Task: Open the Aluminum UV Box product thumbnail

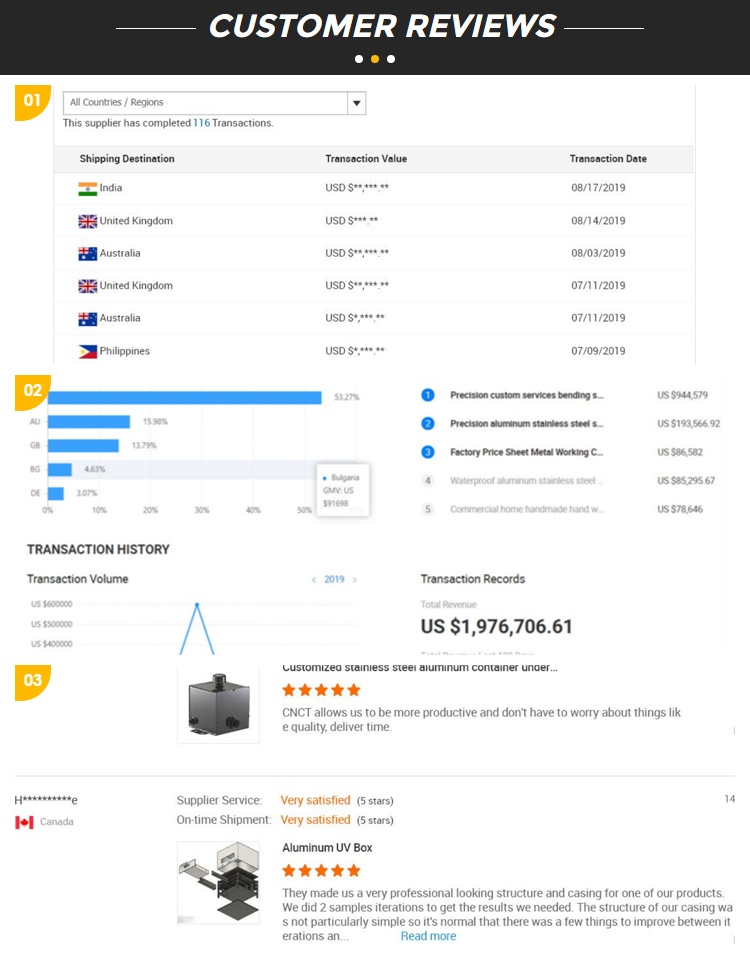Action: coord(218,881)
